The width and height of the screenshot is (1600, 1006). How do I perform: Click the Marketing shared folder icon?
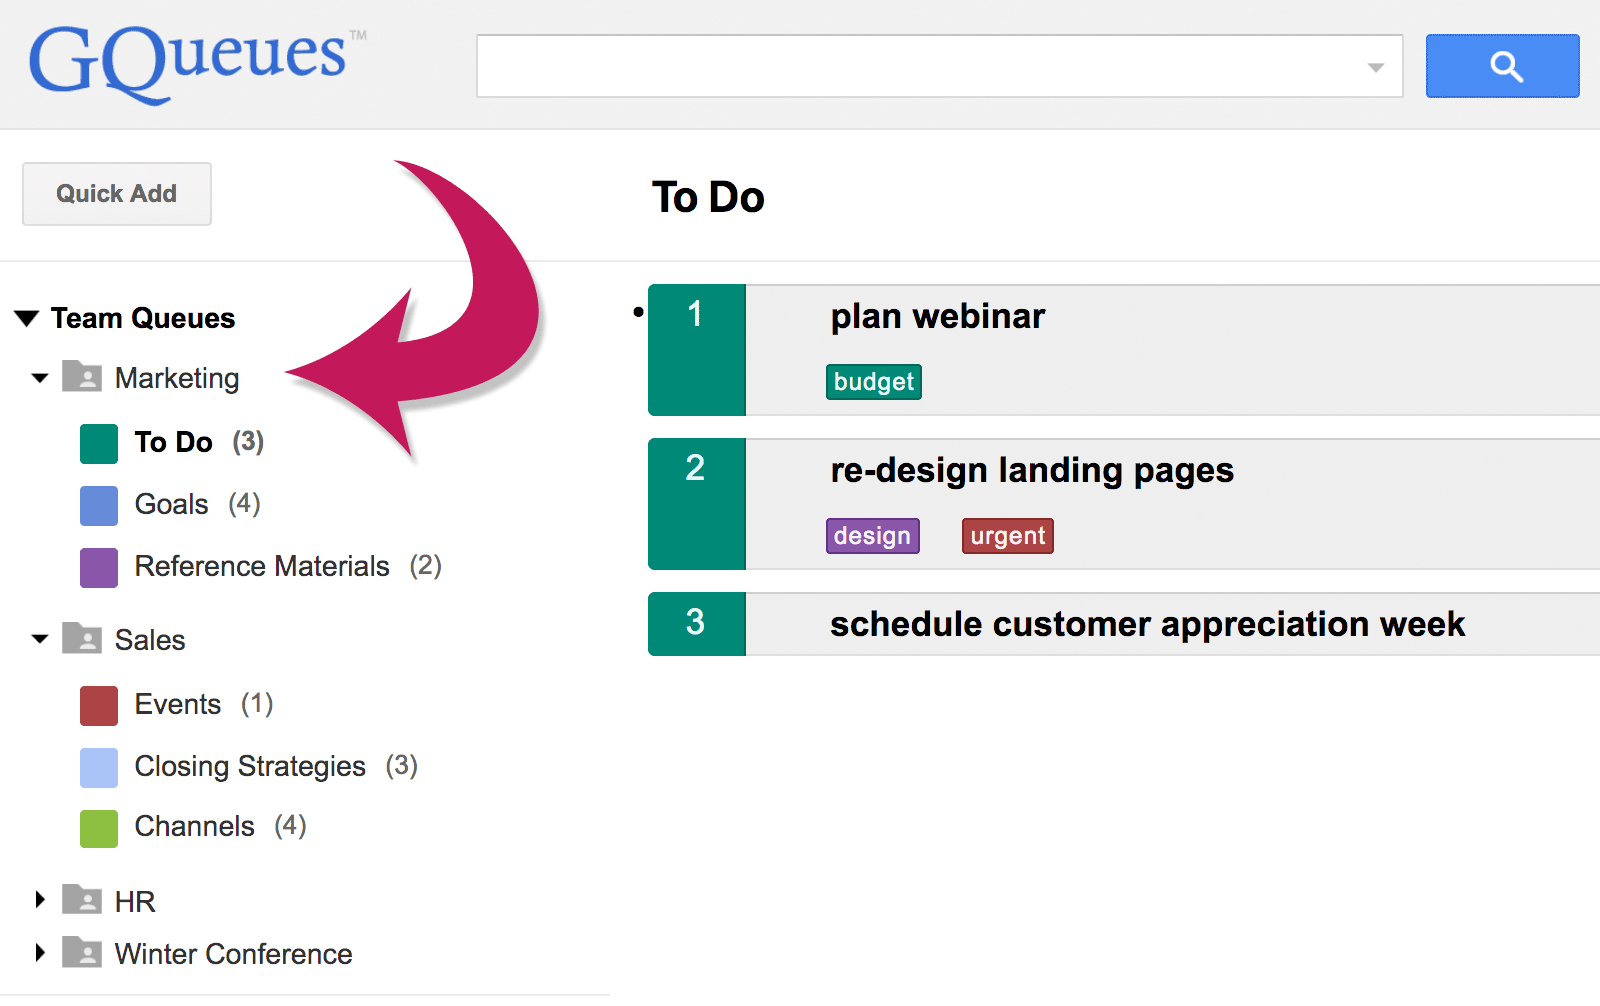[x=82, y=377]
